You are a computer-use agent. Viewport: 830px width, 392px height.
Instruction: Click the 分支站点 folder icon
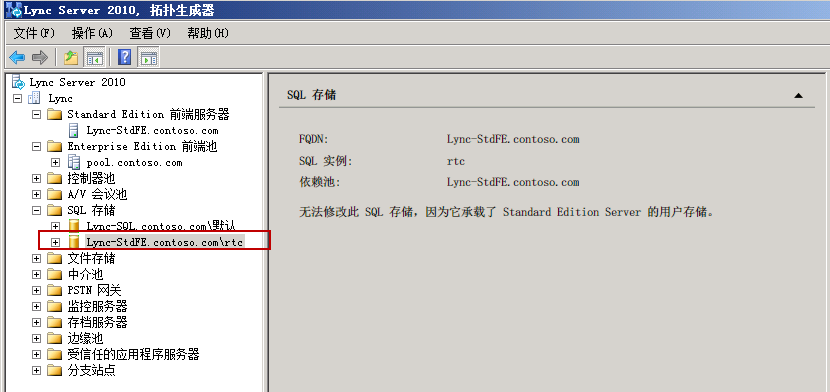[x=54, y=370]
